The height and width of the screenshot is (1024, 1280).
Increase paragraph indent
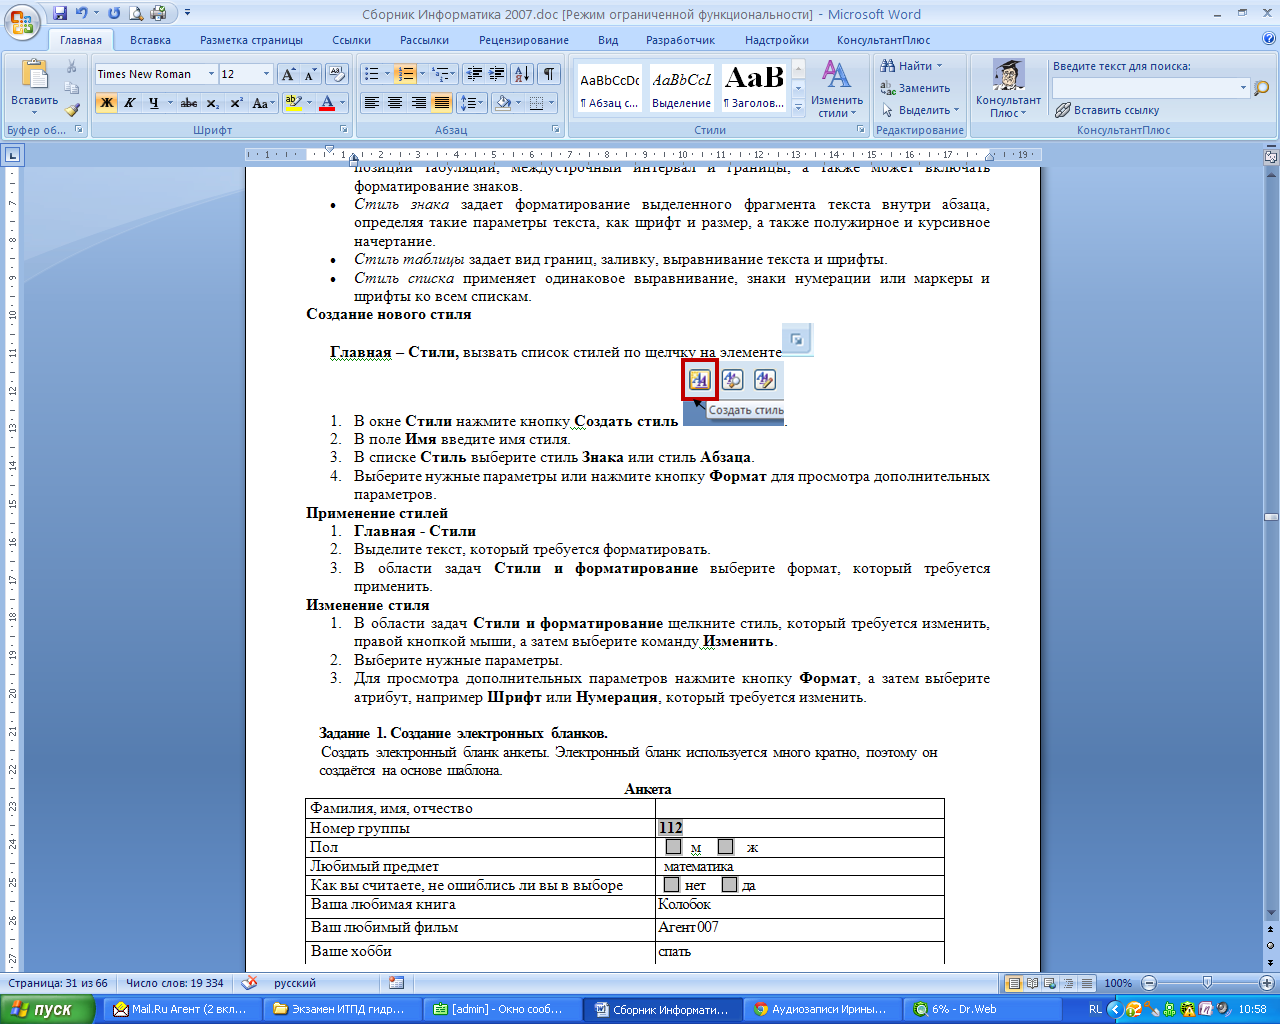click(x=497, y=74)
